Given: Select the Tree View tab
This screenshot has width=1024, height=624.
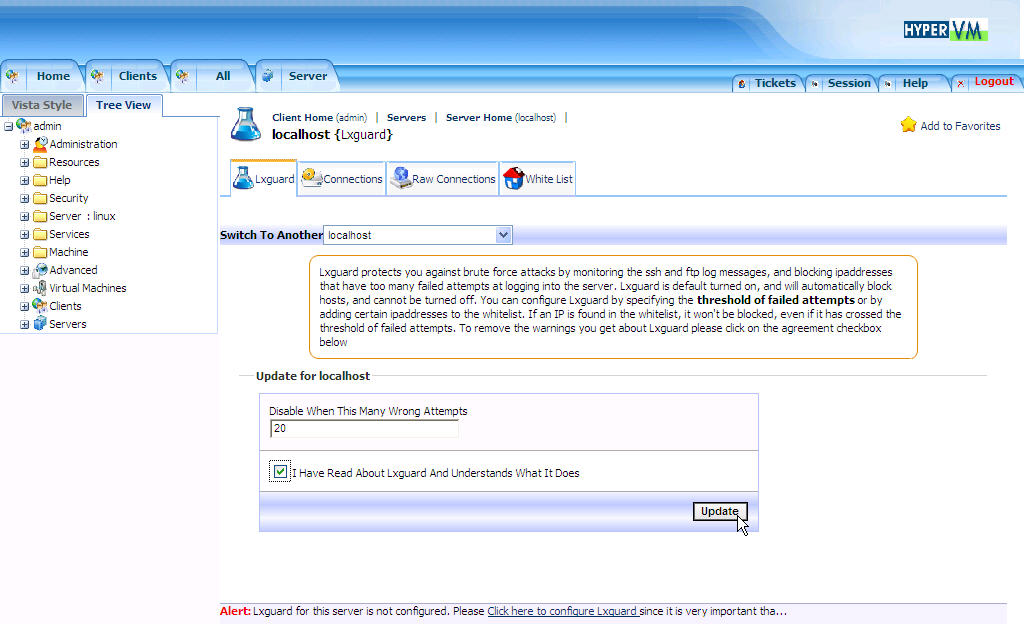Looking at the screenshot, I should point(123,105).
